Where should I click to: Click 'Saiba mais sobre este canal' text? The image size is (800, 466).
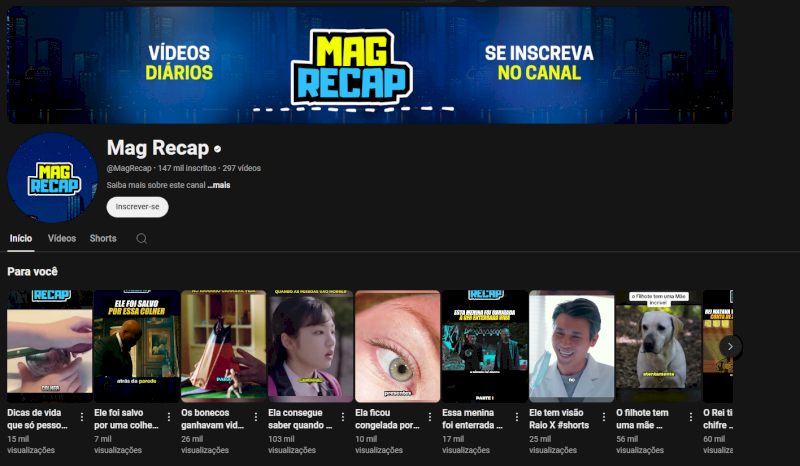point(156,185)
